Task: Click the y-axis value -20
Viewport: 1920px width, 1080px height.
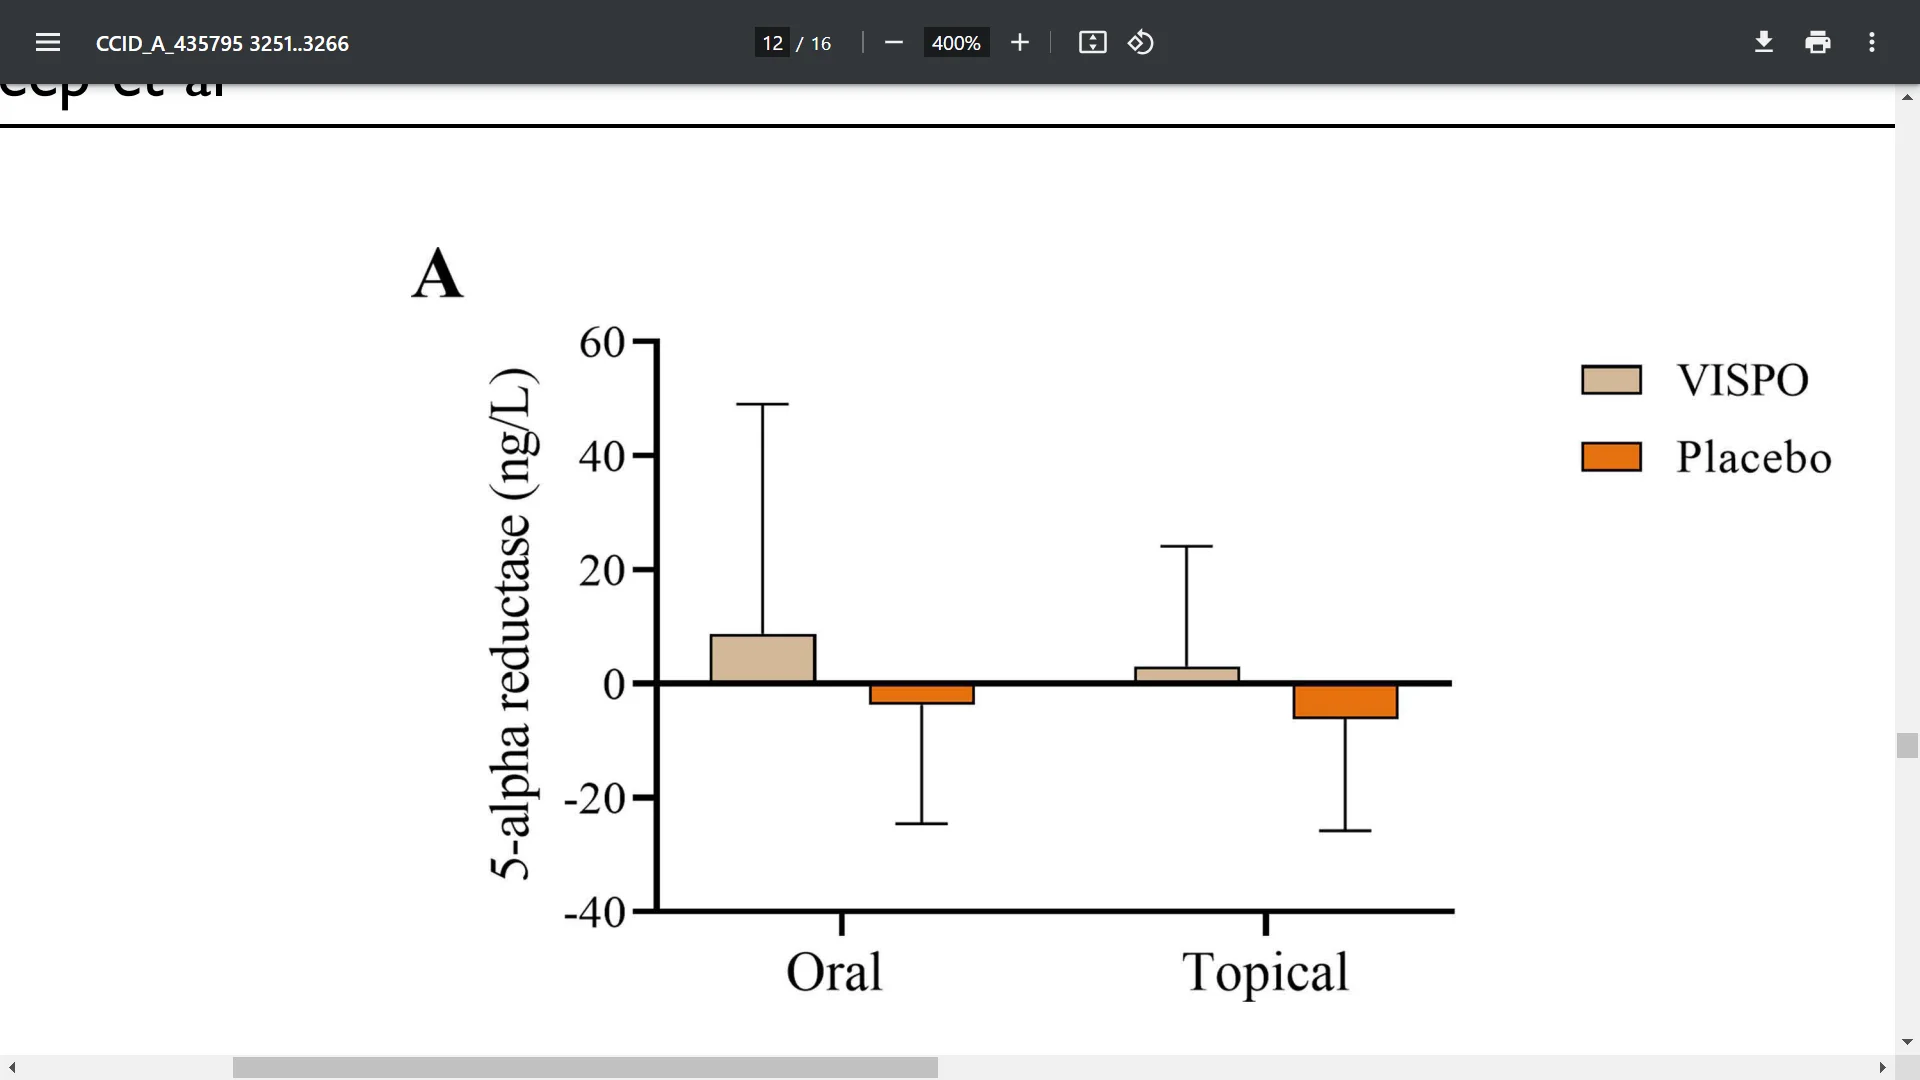Action: (x=594, y=798)
